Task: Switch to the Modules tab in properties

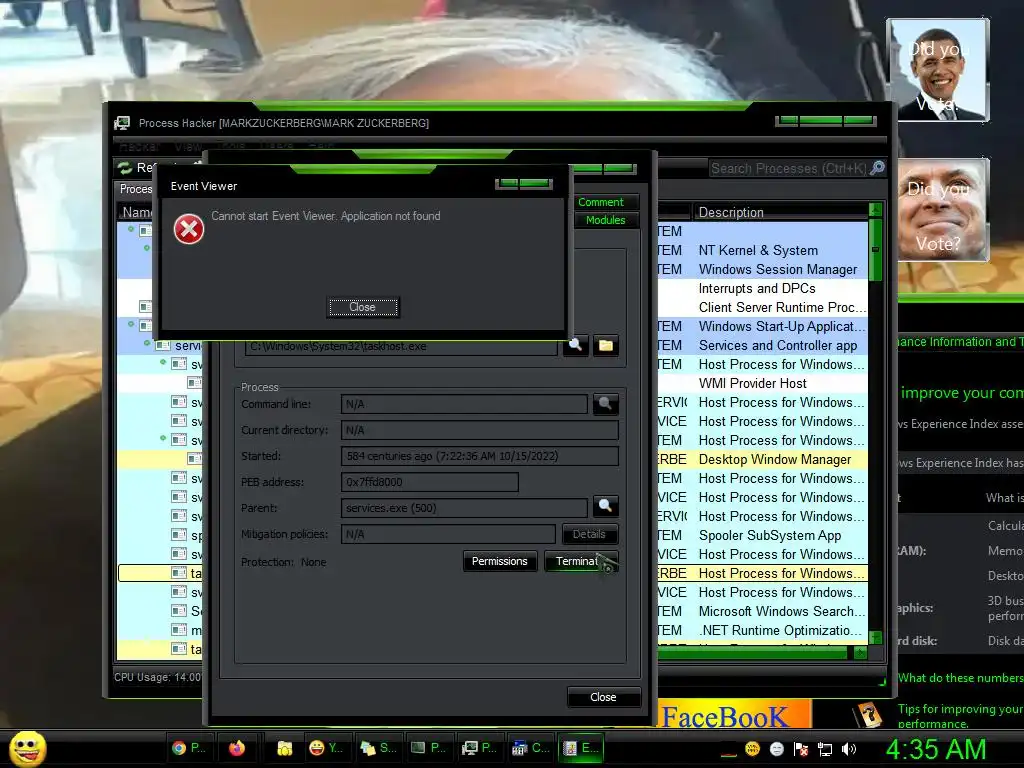Action: tap(605, 220)
